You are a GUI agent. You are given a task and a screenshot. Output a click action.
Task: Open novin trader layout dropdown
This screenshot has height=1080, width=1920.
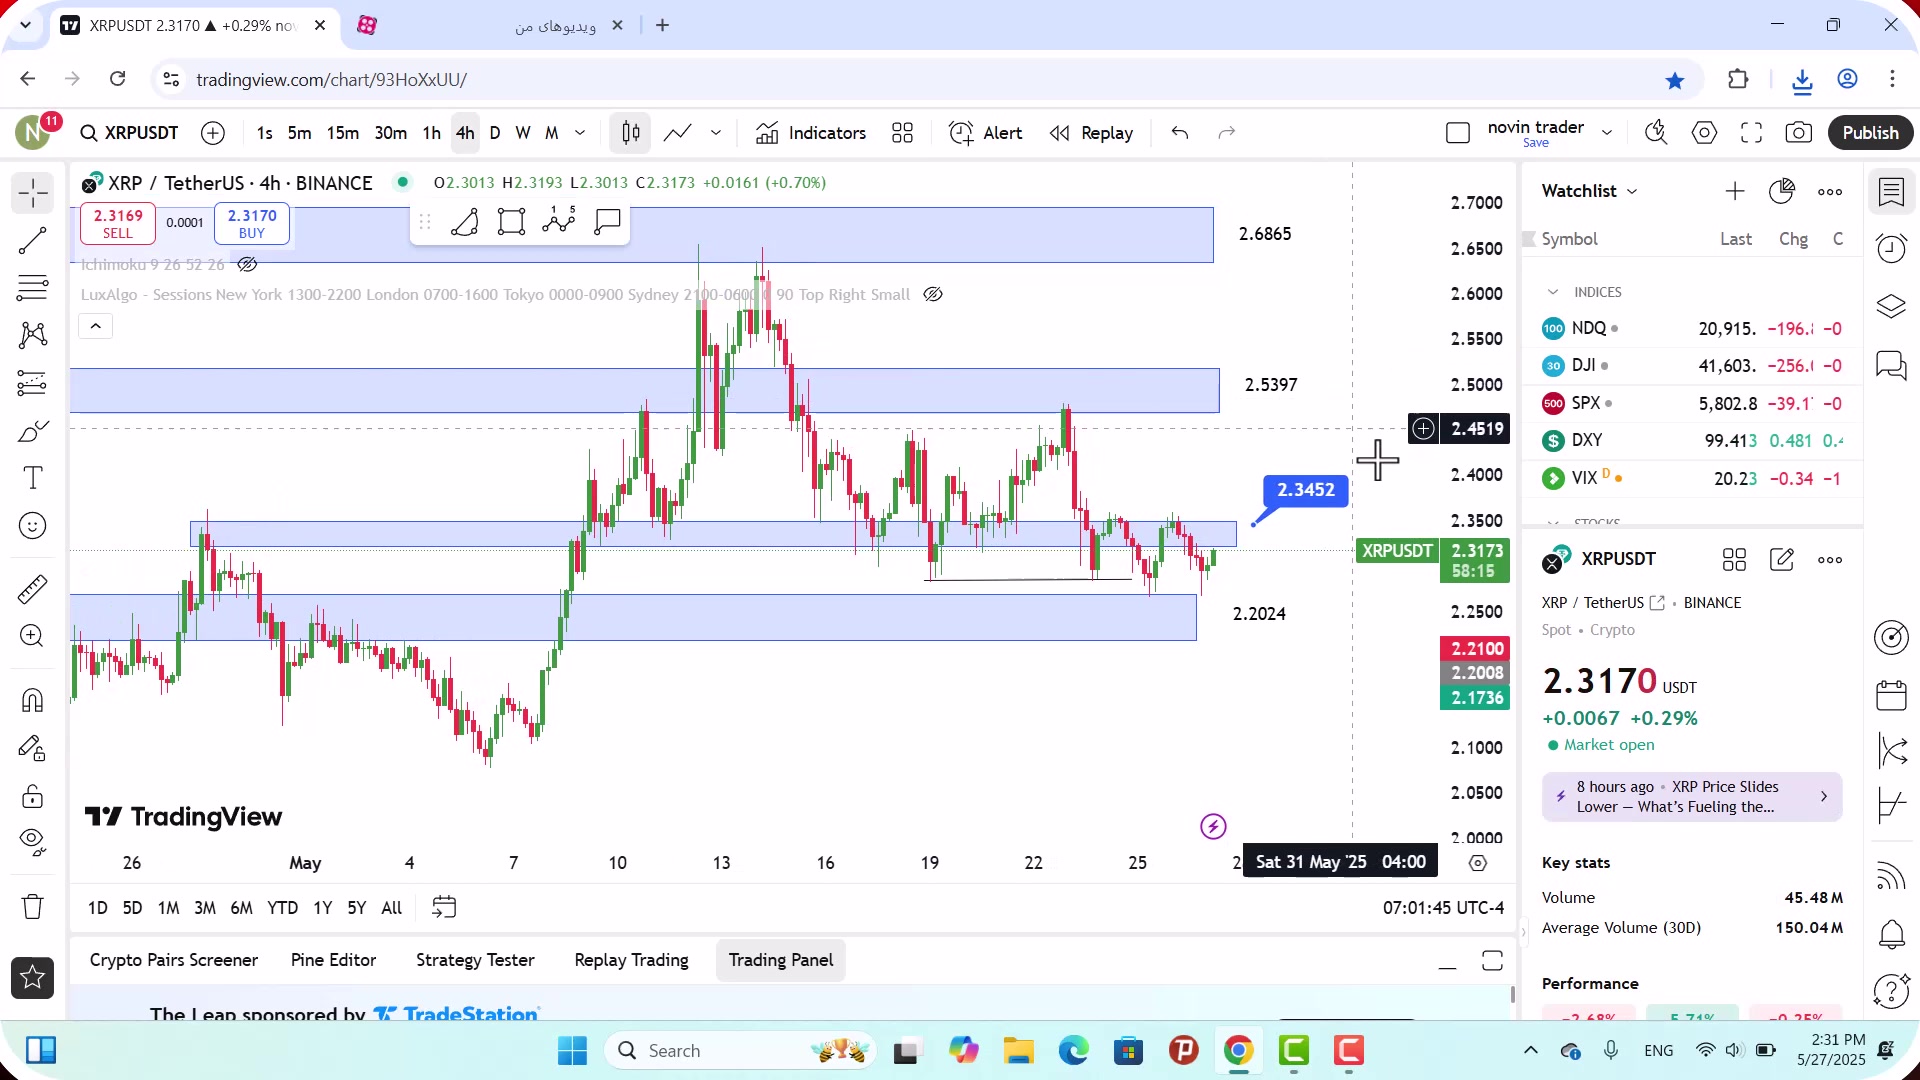[1607, 133]
